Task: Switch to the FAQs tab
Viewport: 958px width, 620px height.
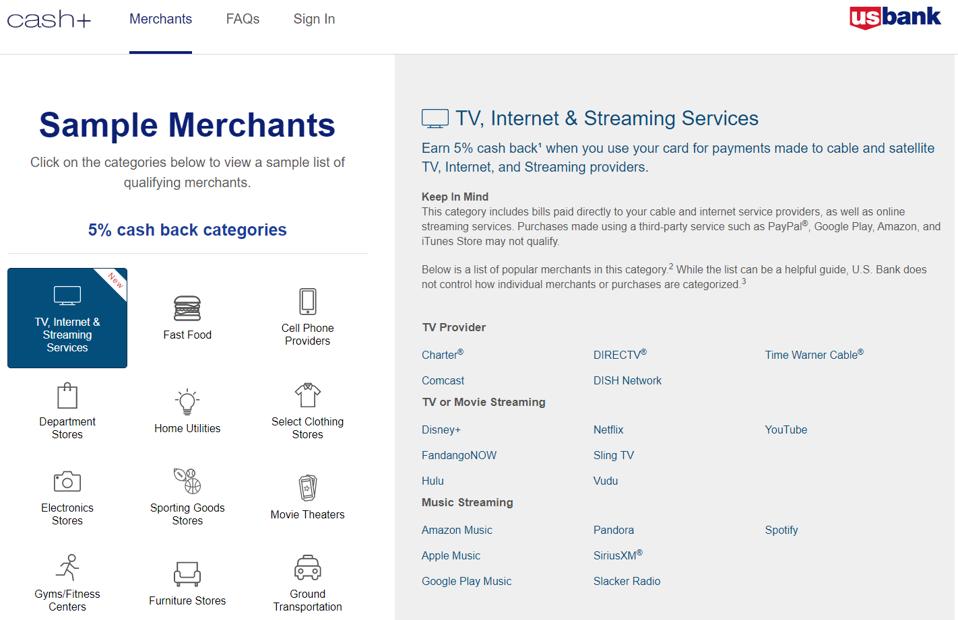Action: point(242,18)
